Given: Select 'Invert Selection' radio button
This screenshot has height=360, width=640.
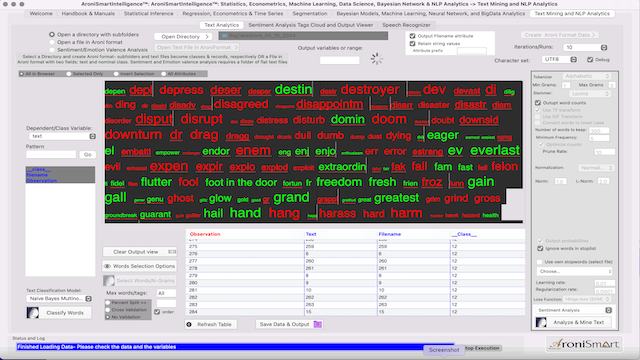Looking at the screenshot, I should 116,74.
